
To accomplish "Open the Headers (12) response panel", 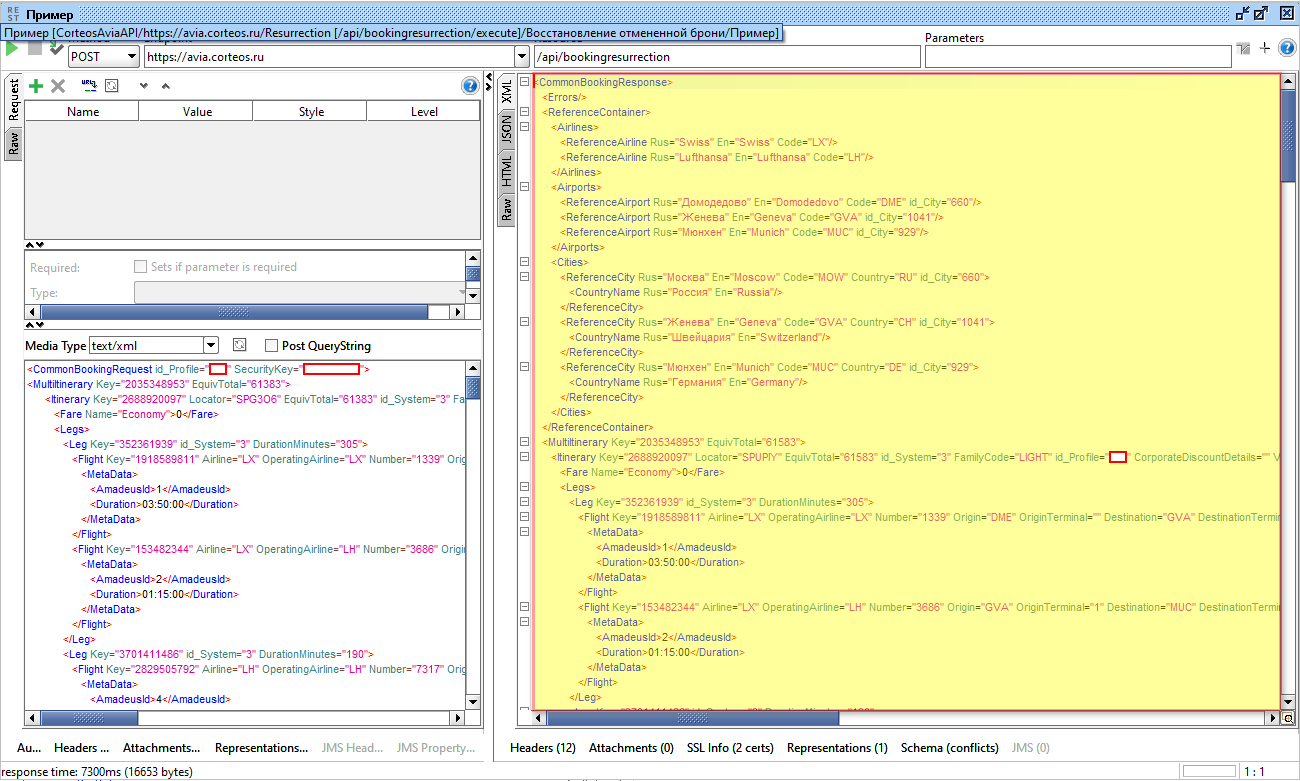I will (x=543, y=748).
